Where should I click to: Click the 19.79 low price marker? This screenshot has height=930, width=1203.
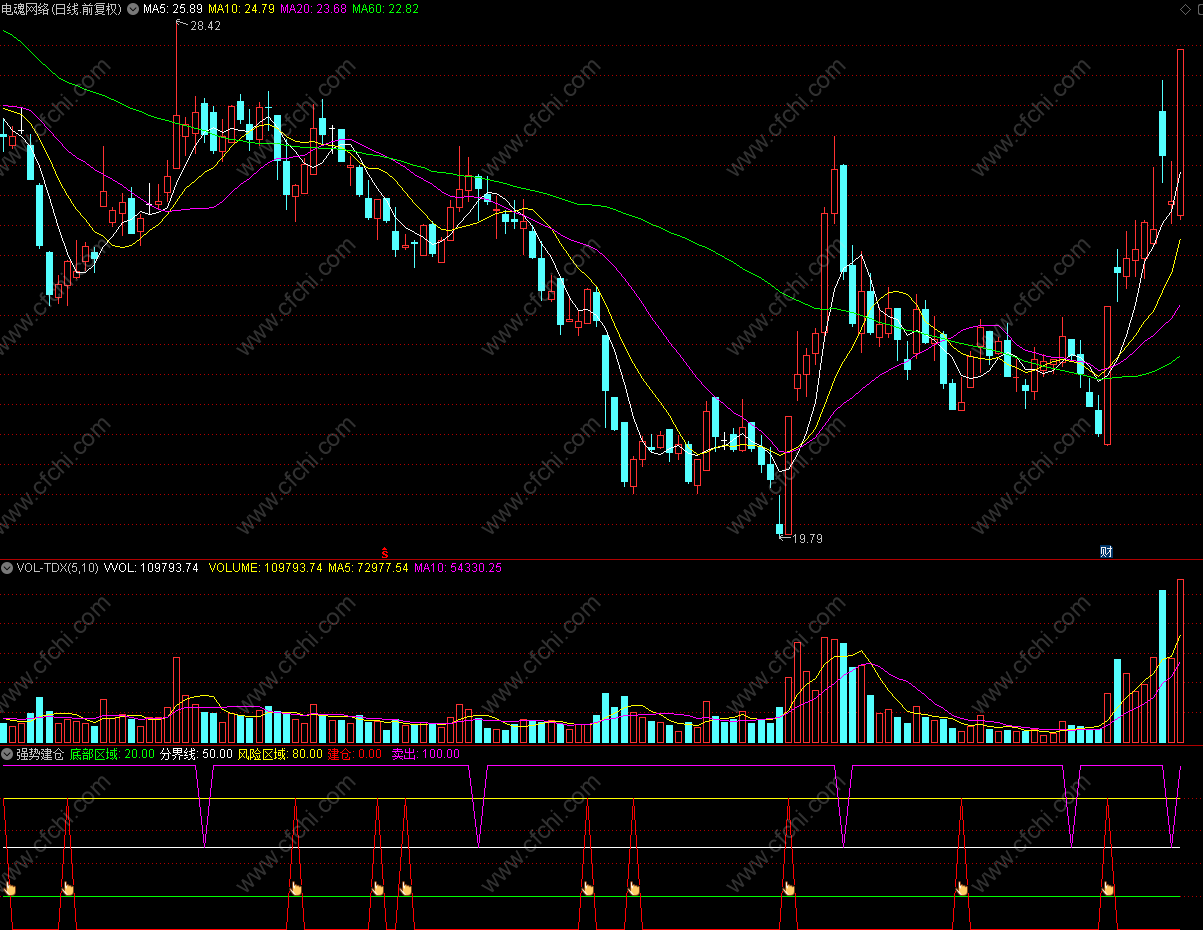[807, 539]
